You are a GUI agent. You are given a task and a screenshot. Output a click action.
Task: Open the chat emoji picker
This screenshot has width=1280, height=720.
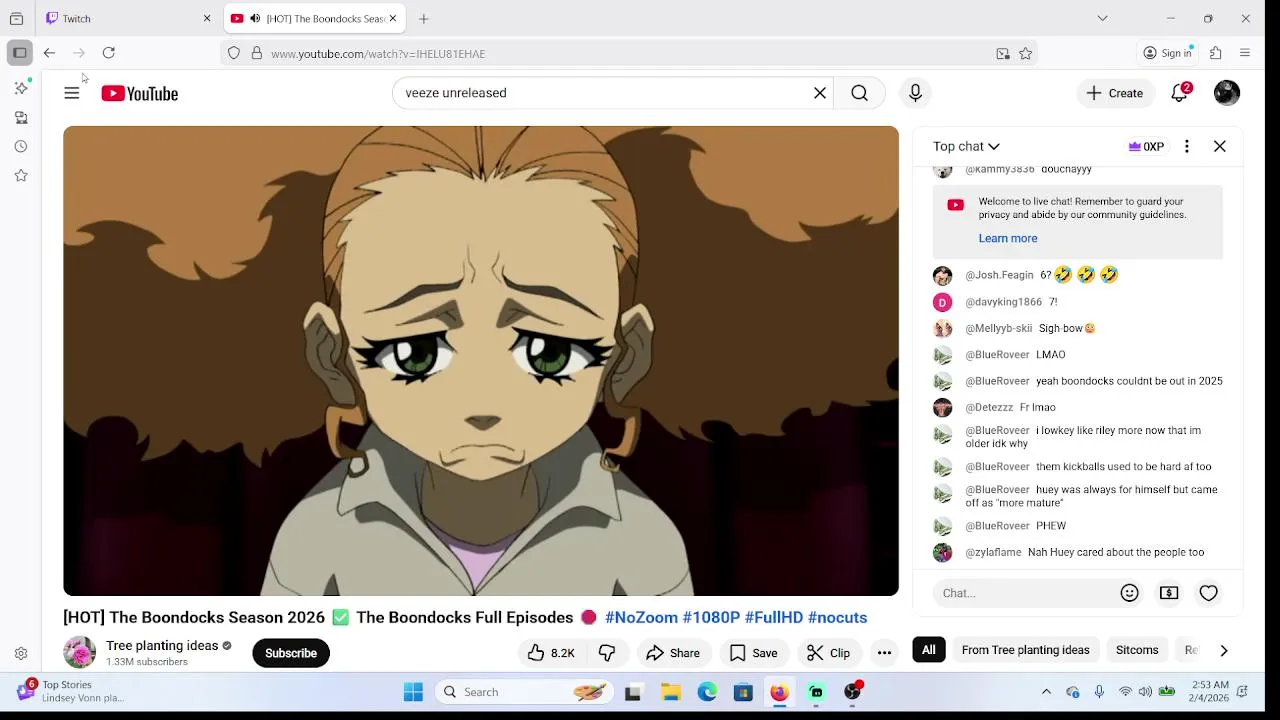[1130, 593]
